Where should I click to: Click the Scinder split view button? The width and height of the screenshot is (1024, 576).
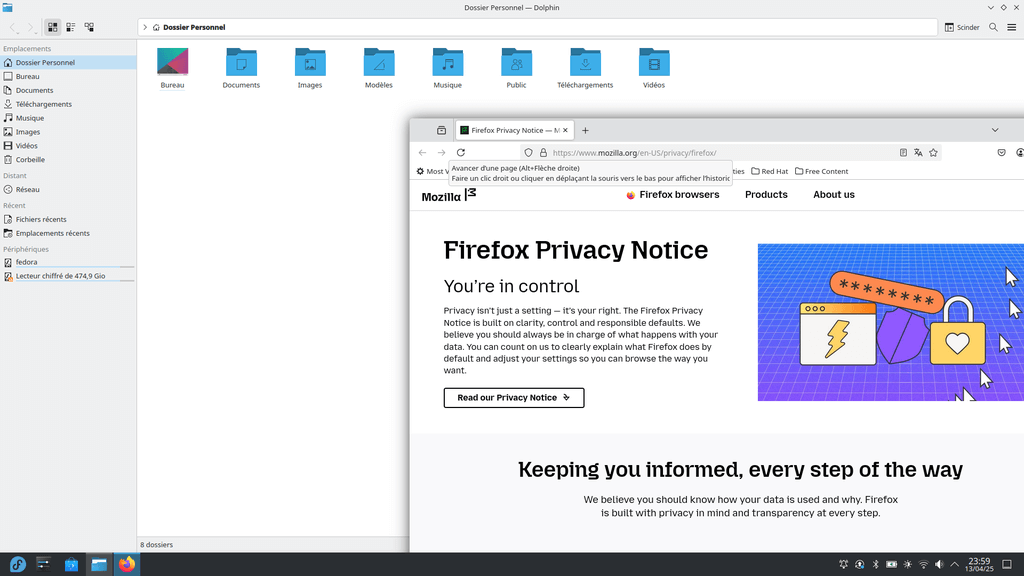(x=962, y=27)
